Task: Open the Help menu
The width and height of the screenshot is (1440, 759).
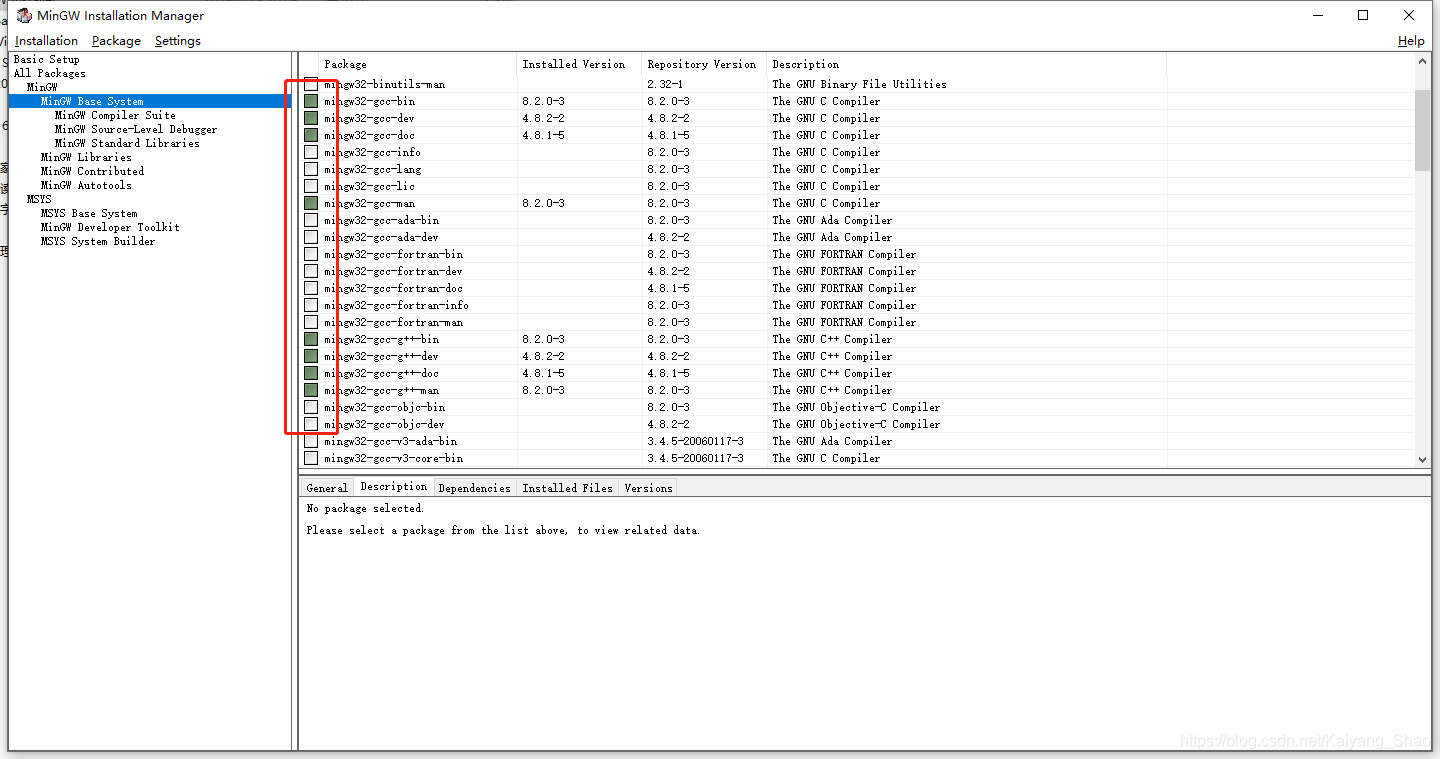Action: click(1411, 41)
